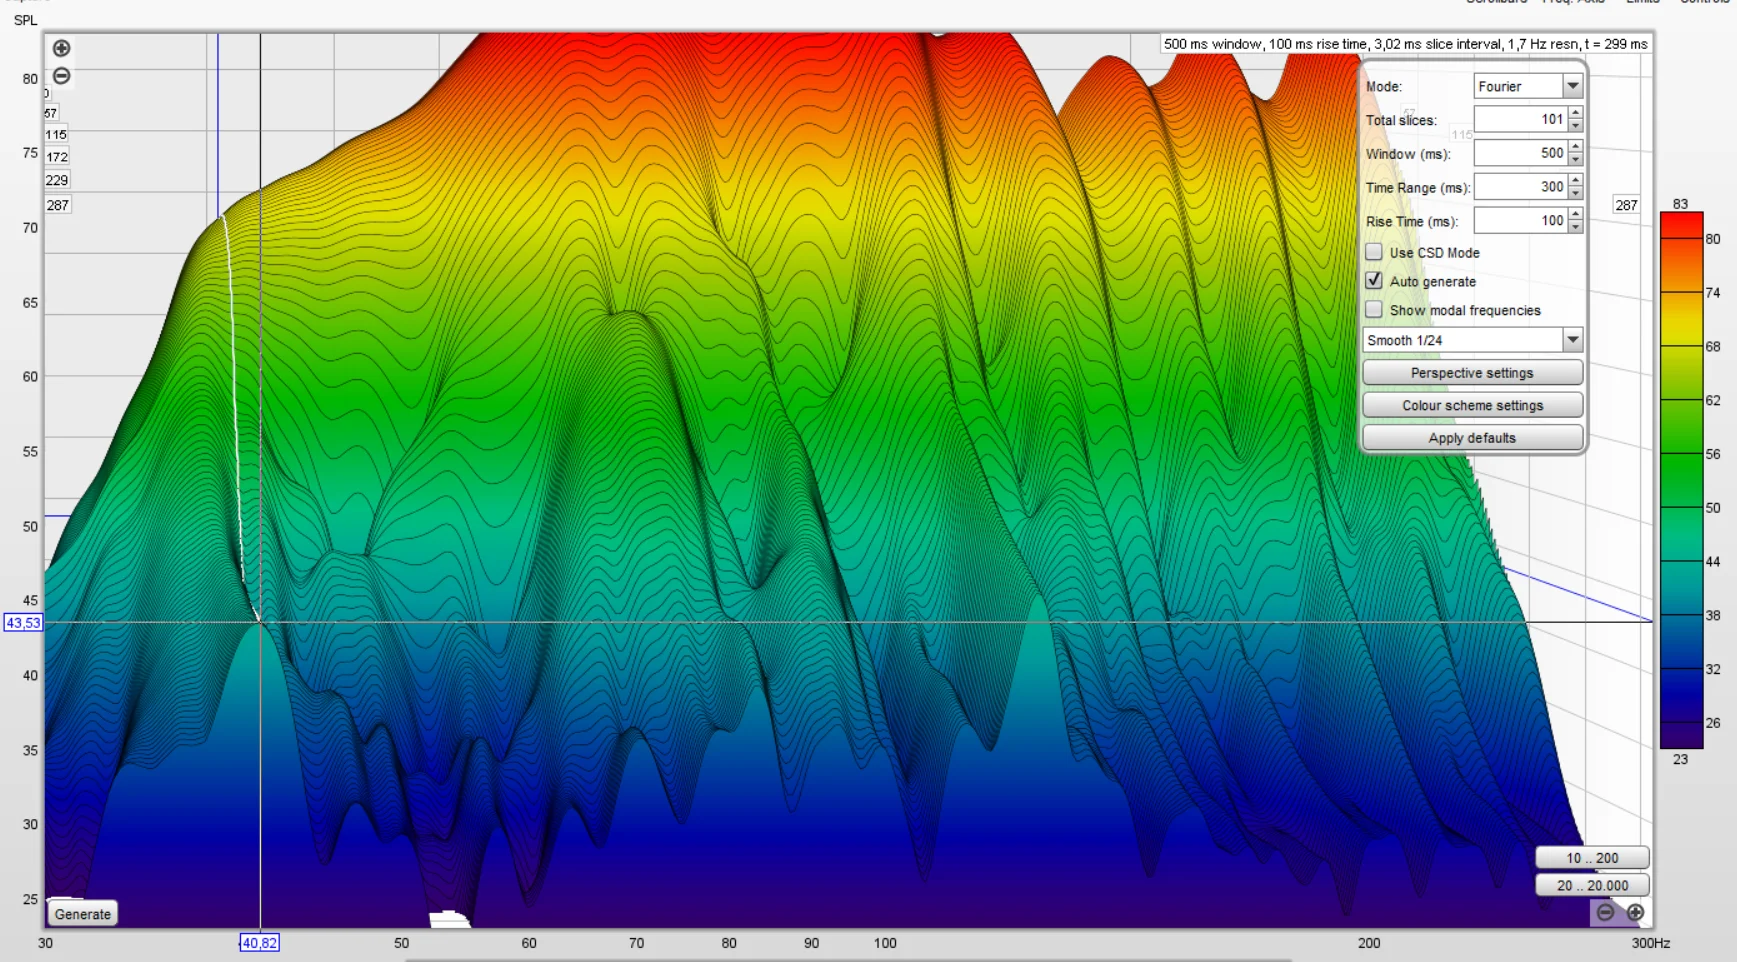Viewport: 1737px width, 962px height.
Task: Click the 229 ms slice label
Action: [x=57, y=180]
